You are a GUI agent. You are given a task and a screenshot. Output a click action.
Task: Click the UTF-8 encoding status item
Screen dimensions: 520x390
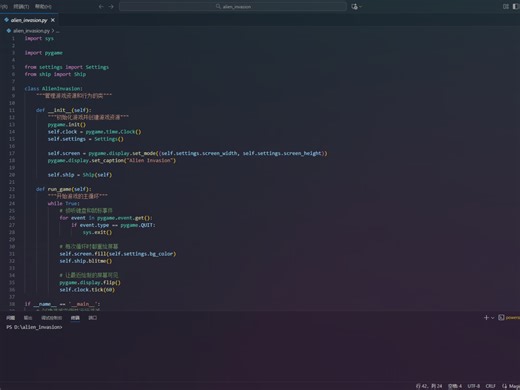click(474, 386)
